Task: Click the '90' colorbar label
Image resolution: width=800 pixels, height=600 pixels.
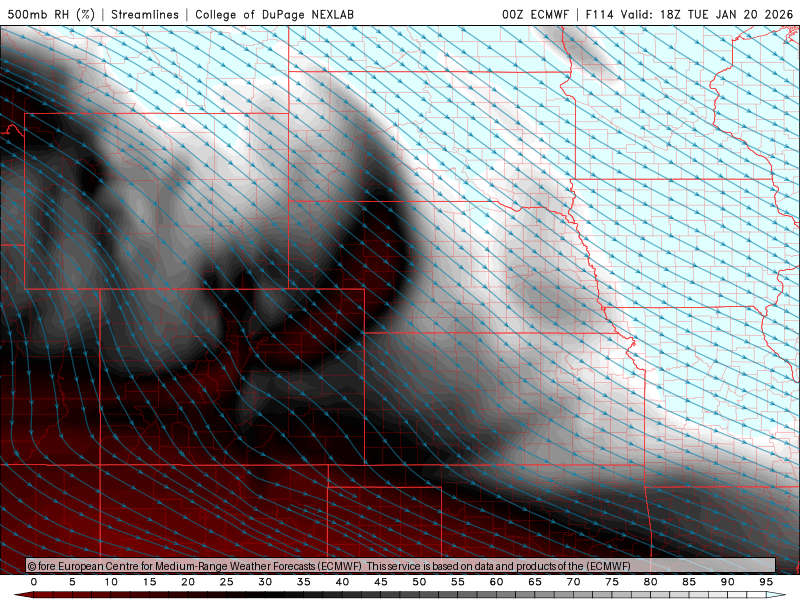Action: 728,582
